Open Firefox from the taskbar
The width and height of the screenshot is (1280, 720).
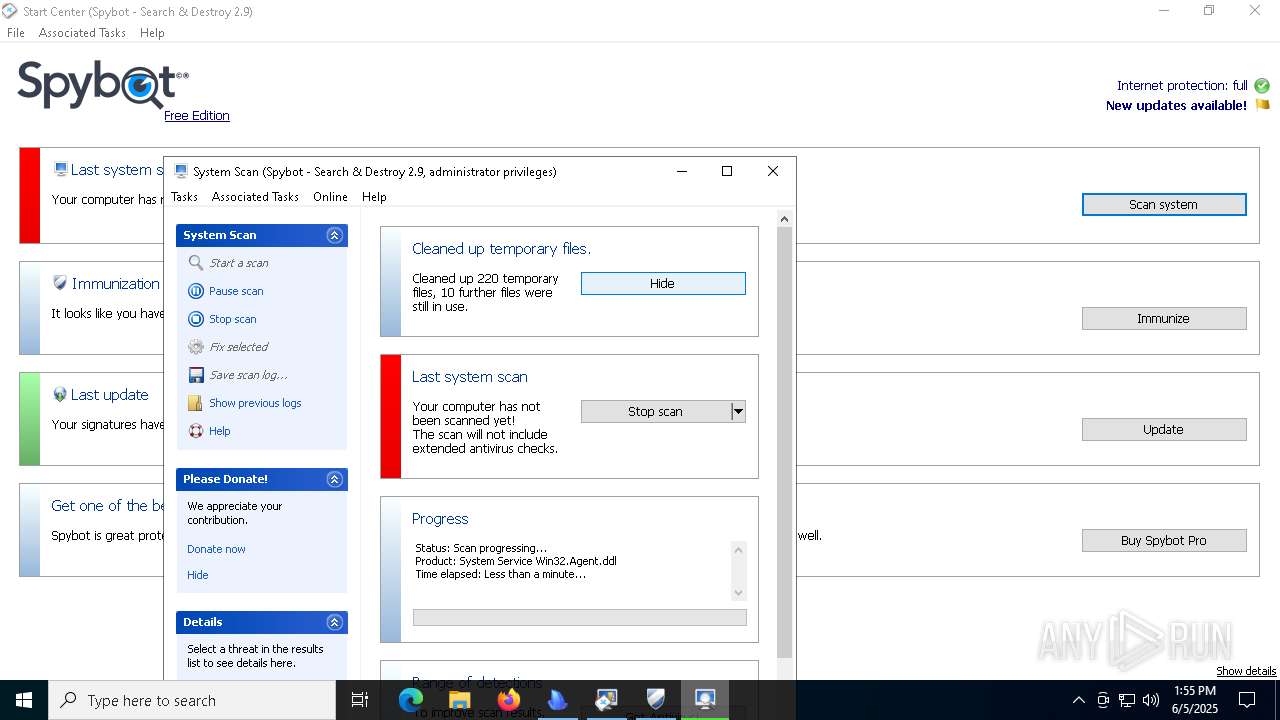tap(509, 700)
